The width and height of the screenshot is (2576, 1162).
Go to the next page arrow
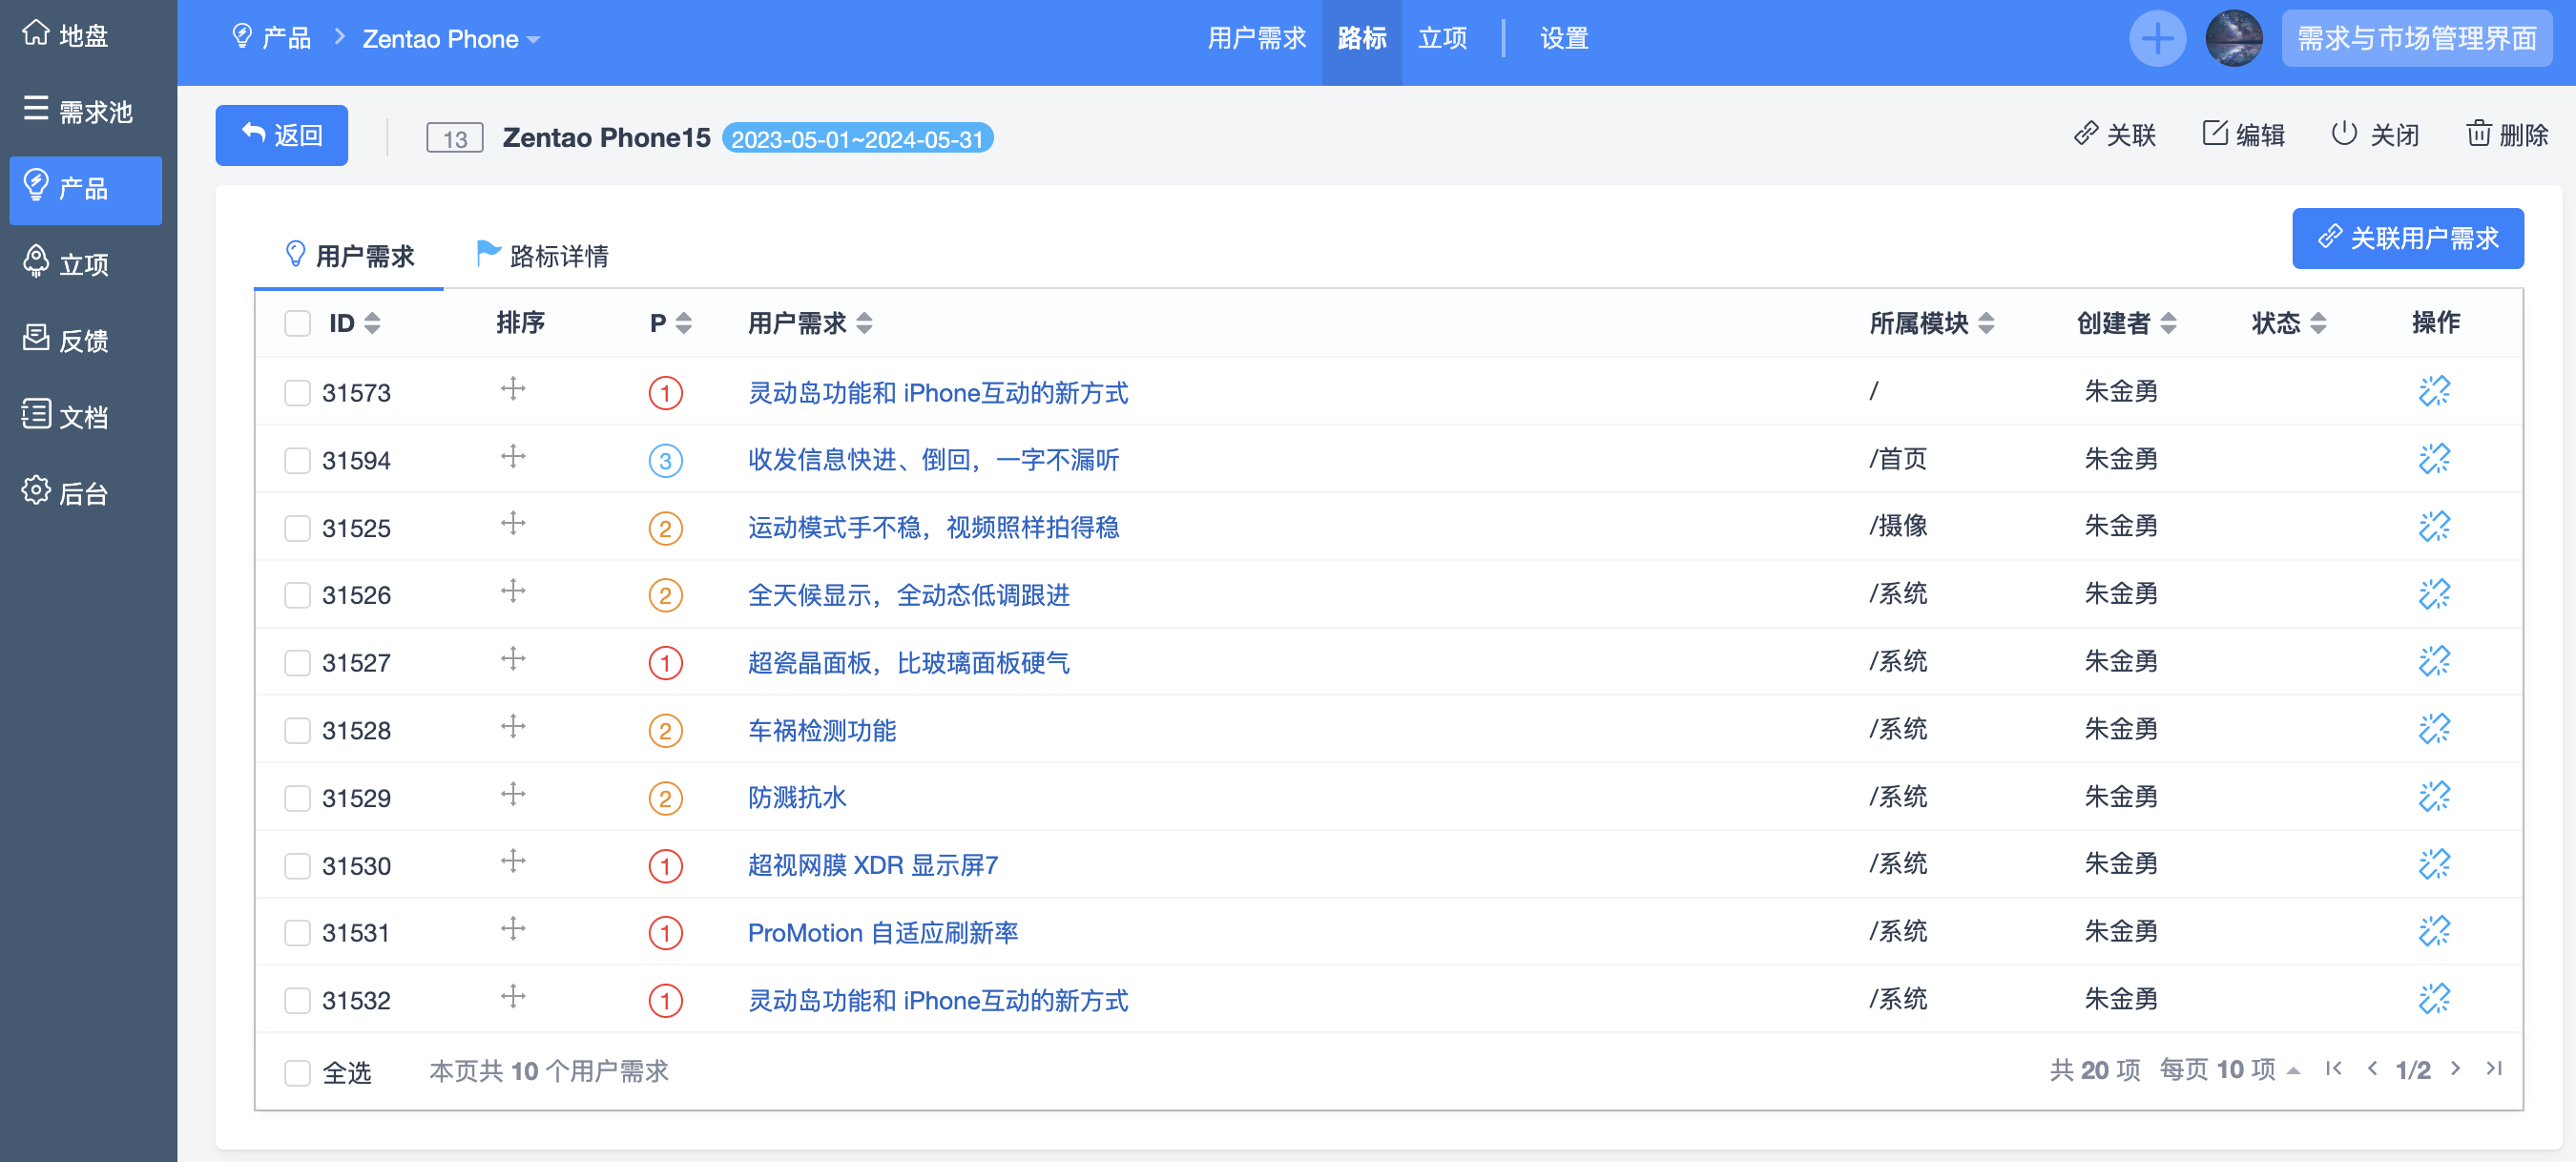click(2454, 1069)
